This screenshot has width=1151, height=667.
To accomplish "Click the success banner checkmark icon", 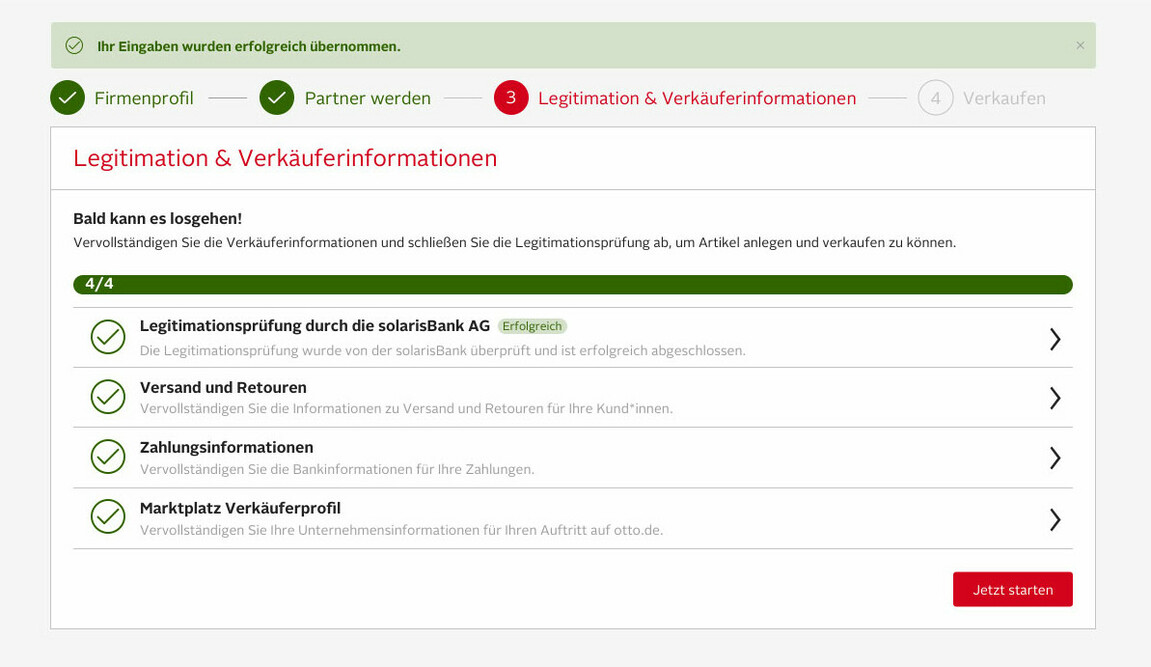I will (74, 45).
